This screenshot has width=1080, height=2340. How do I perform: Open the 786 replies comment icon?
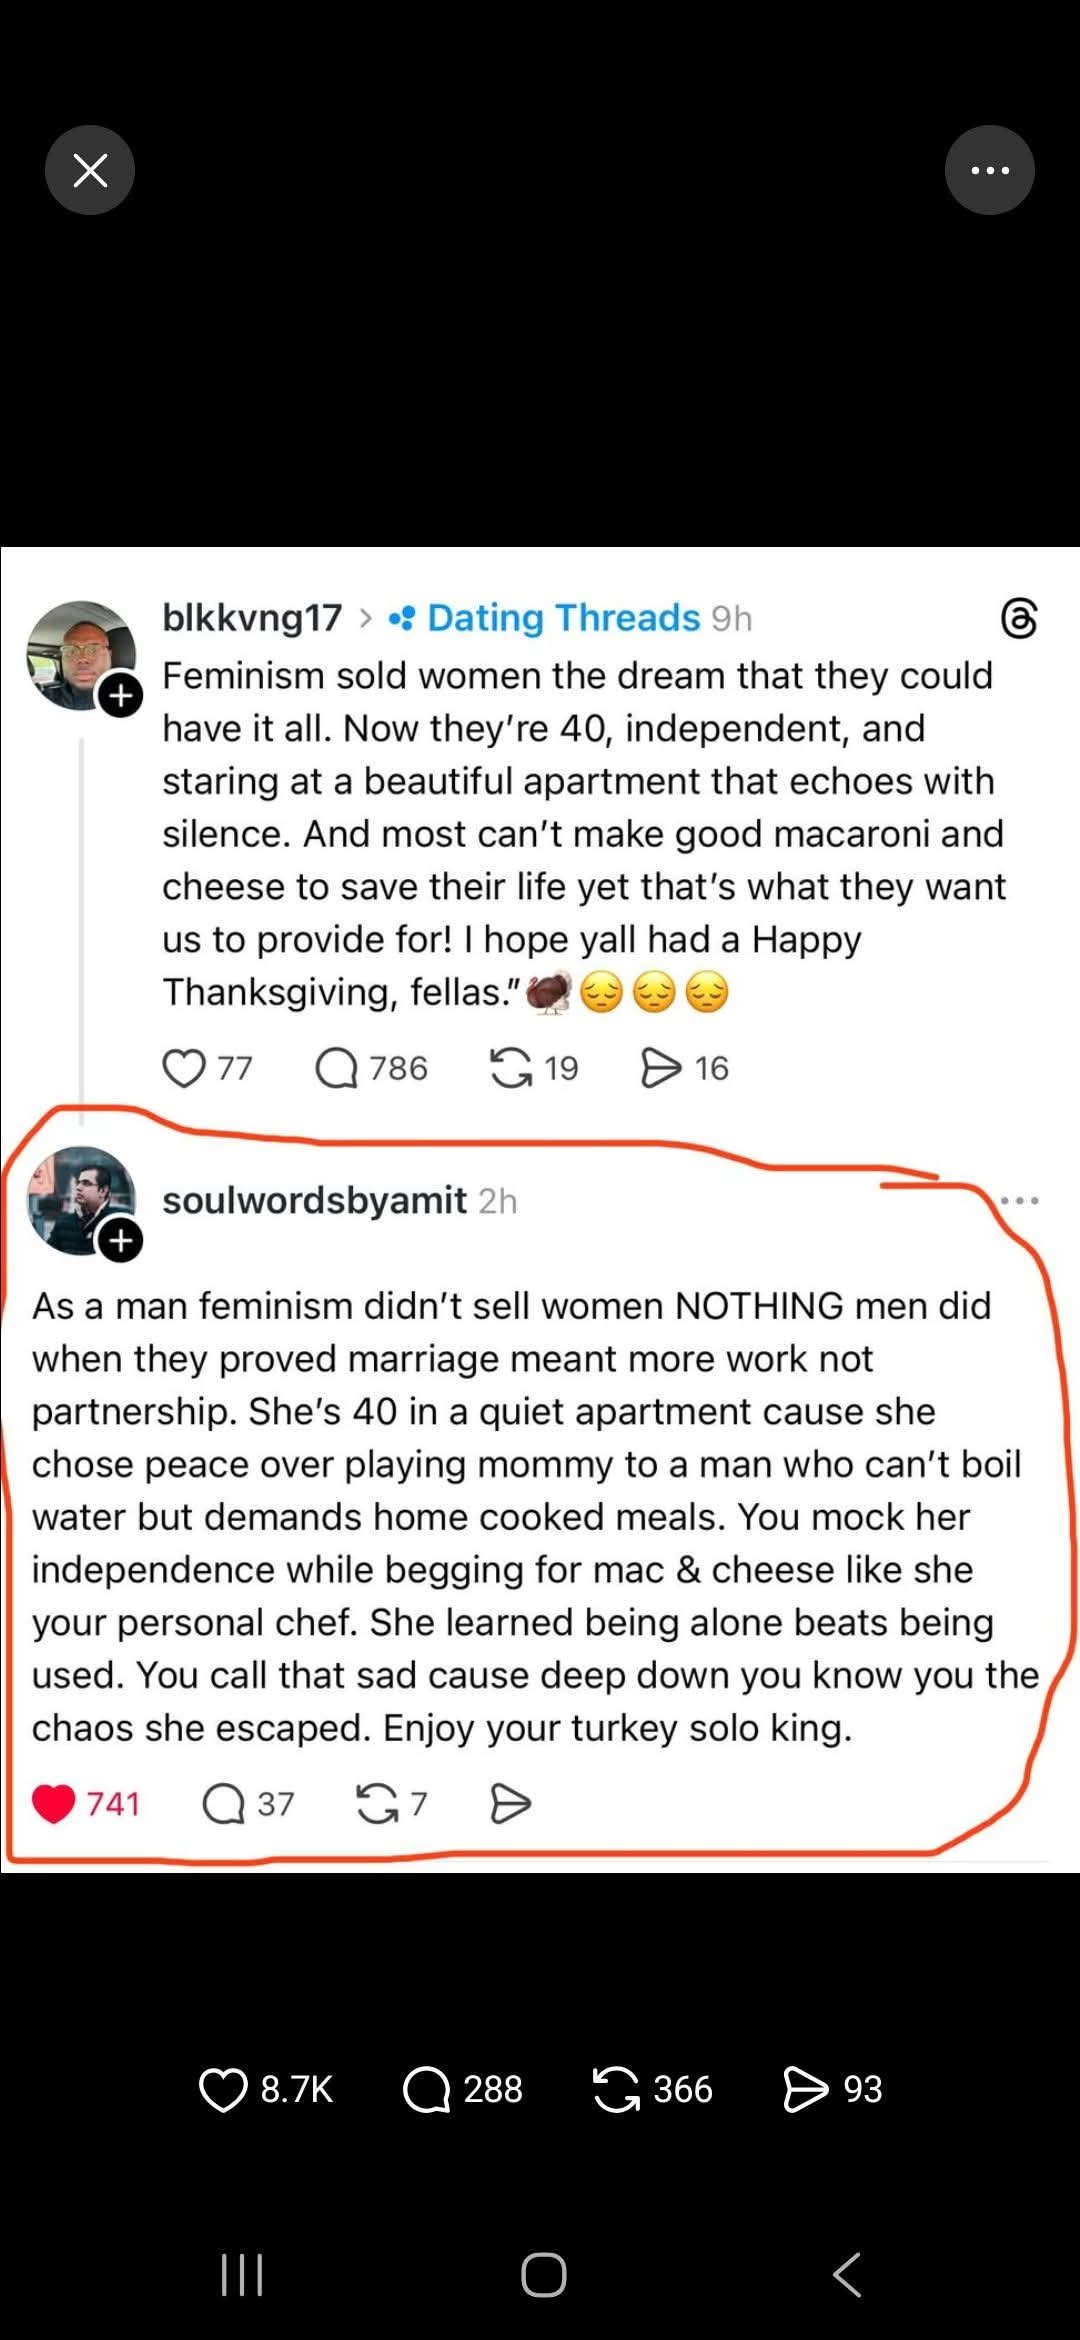[337, 1068]
